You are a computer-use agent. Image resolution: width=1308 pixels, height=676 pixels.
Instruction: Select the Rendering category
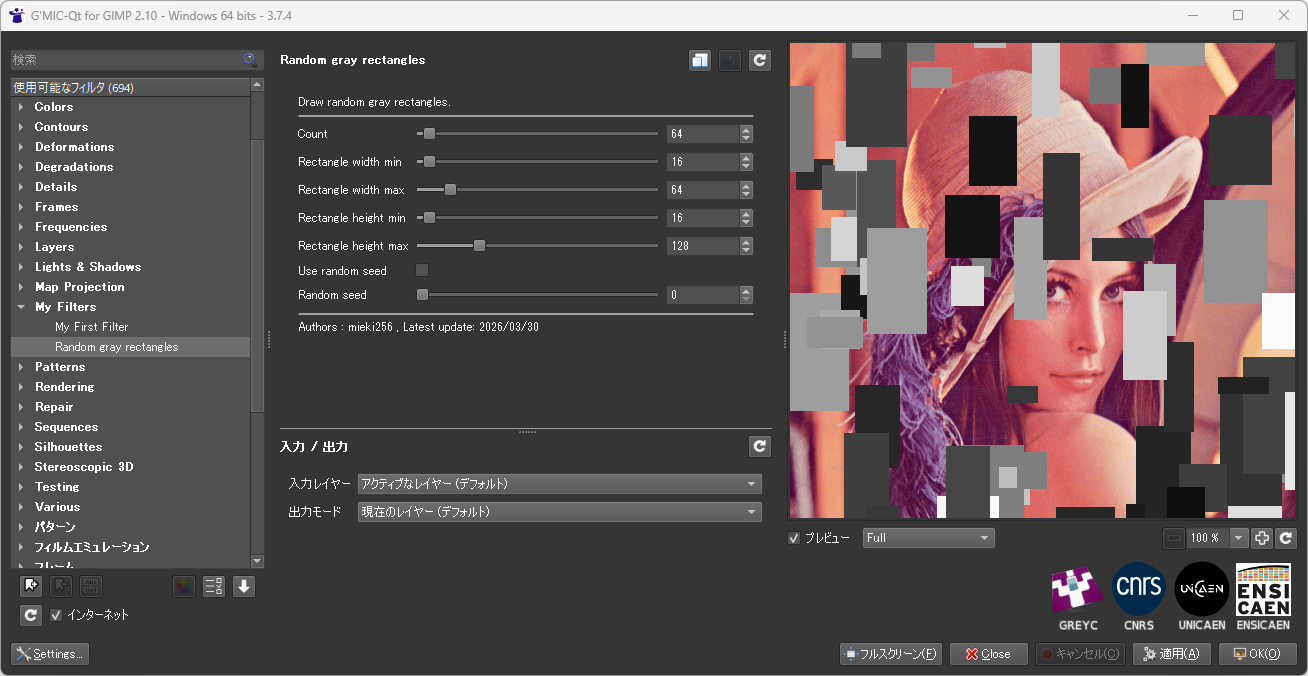point(64,387)
